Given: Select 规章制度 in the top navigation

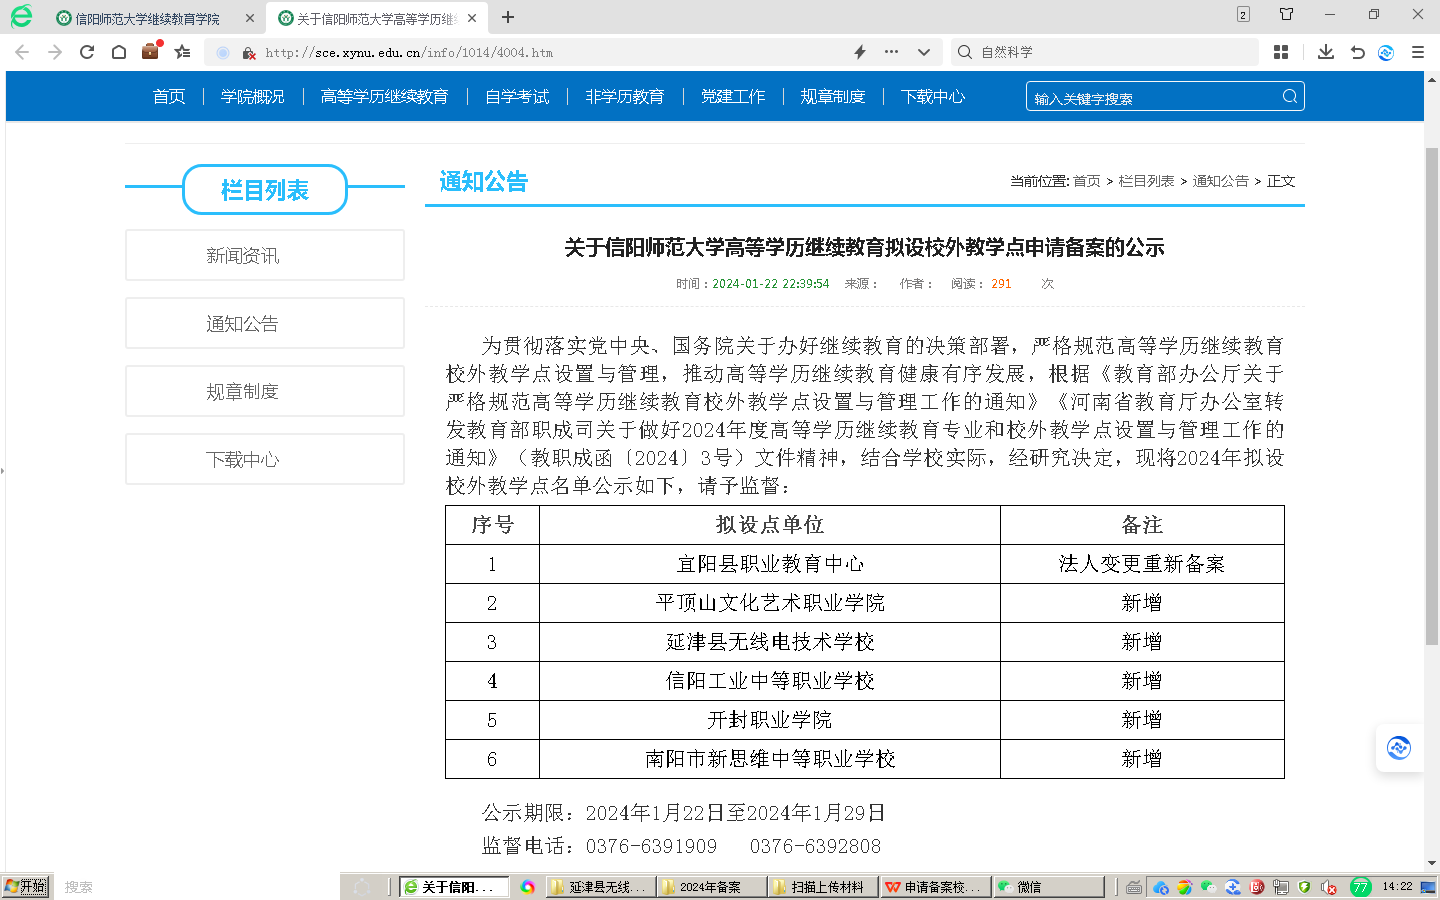Looking at the screenshot, I should point(832,97).
